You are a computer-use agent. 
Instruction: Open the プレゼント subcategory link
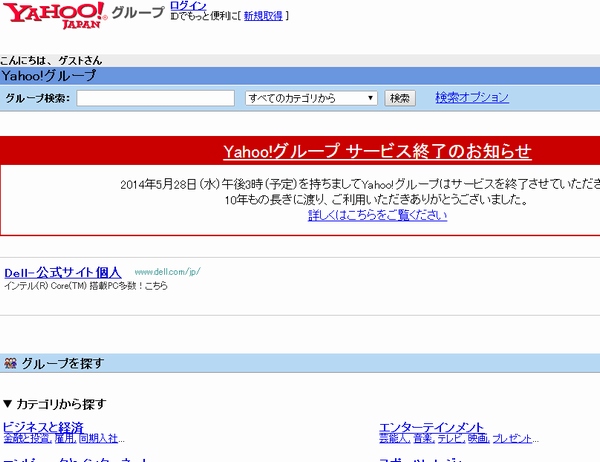tap(512, 438)
